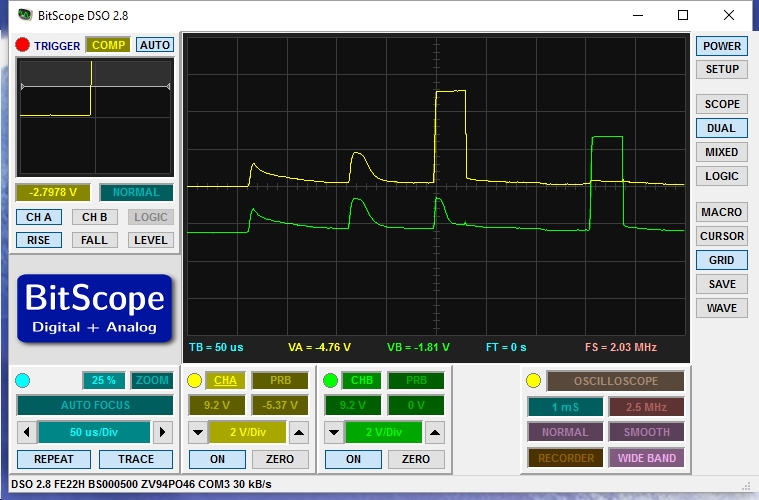
Task: Click the cyan timebase indicator light
Action: [x=23, y=381]
